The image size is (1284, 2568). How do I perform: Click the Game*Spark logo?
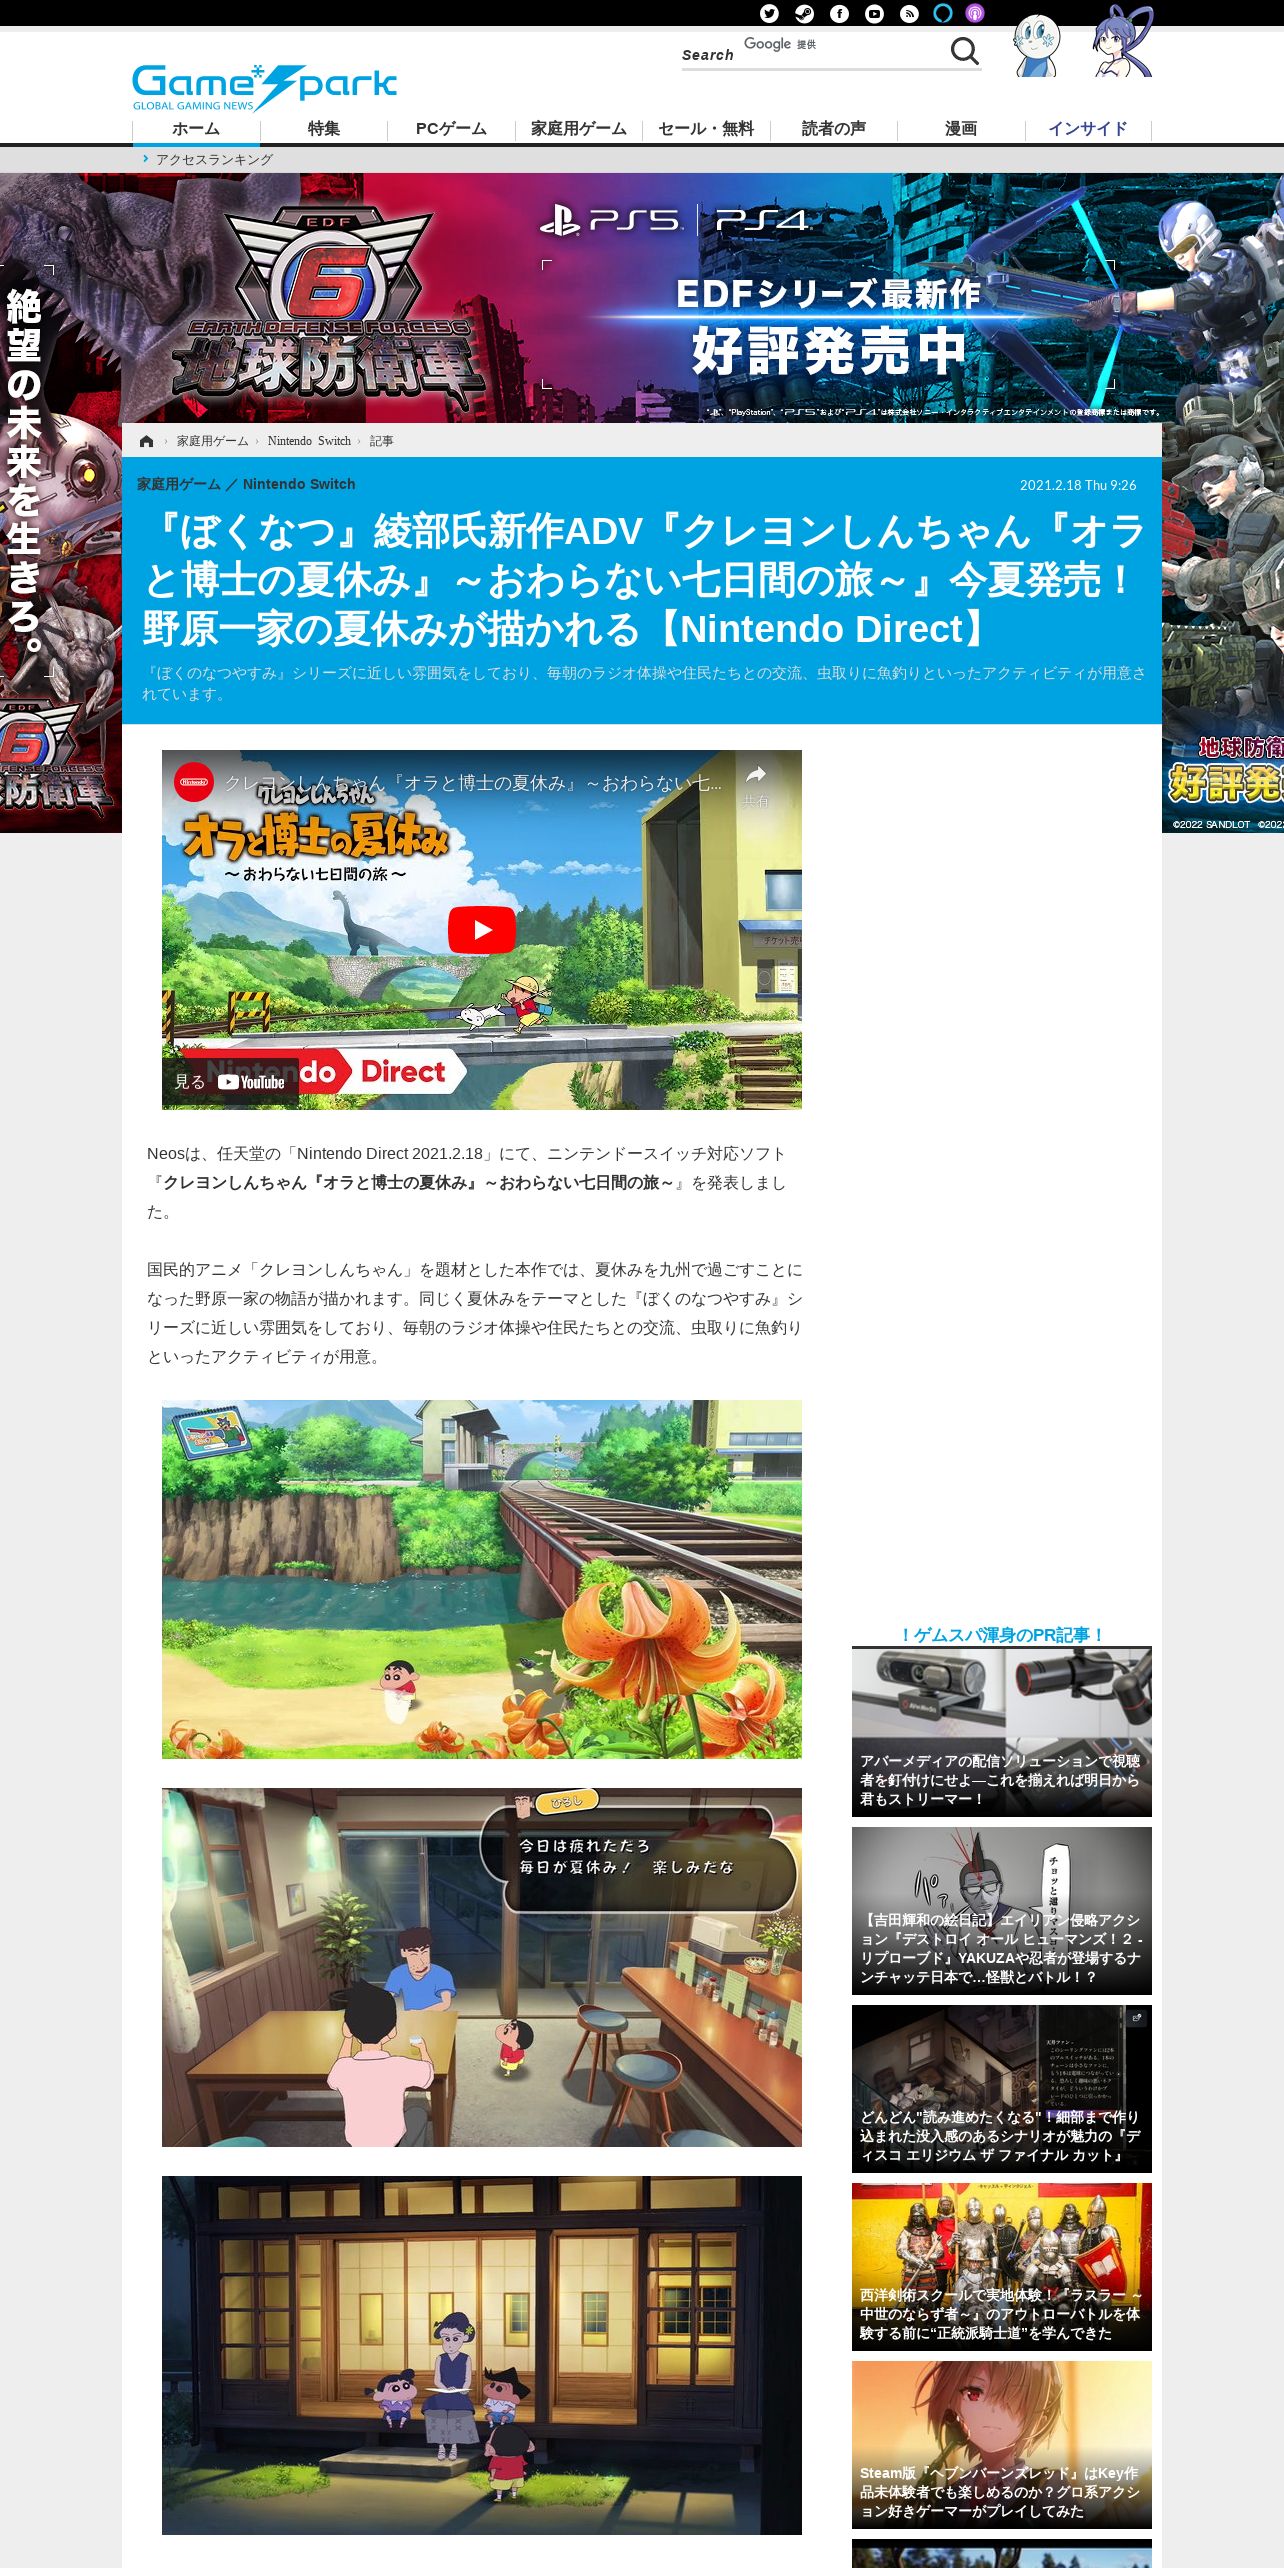click(x=264, y=87)
